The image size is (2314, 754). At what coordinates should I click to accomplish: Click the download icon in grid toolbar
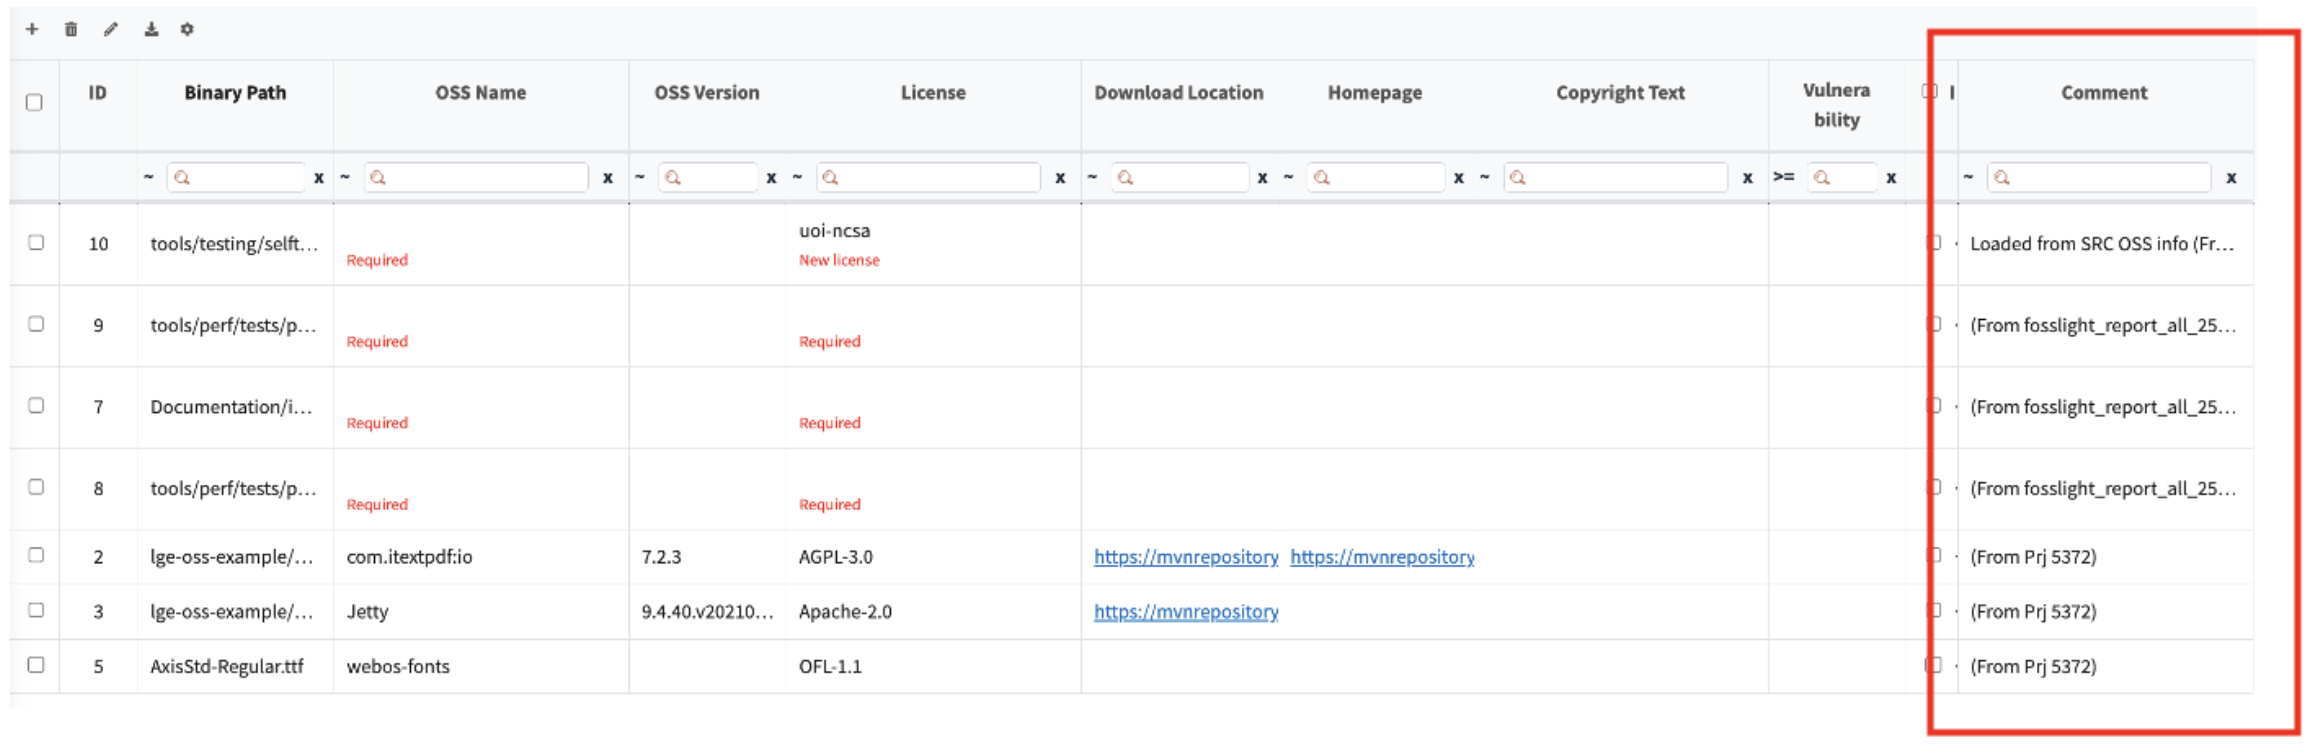[x=151, y=29]
